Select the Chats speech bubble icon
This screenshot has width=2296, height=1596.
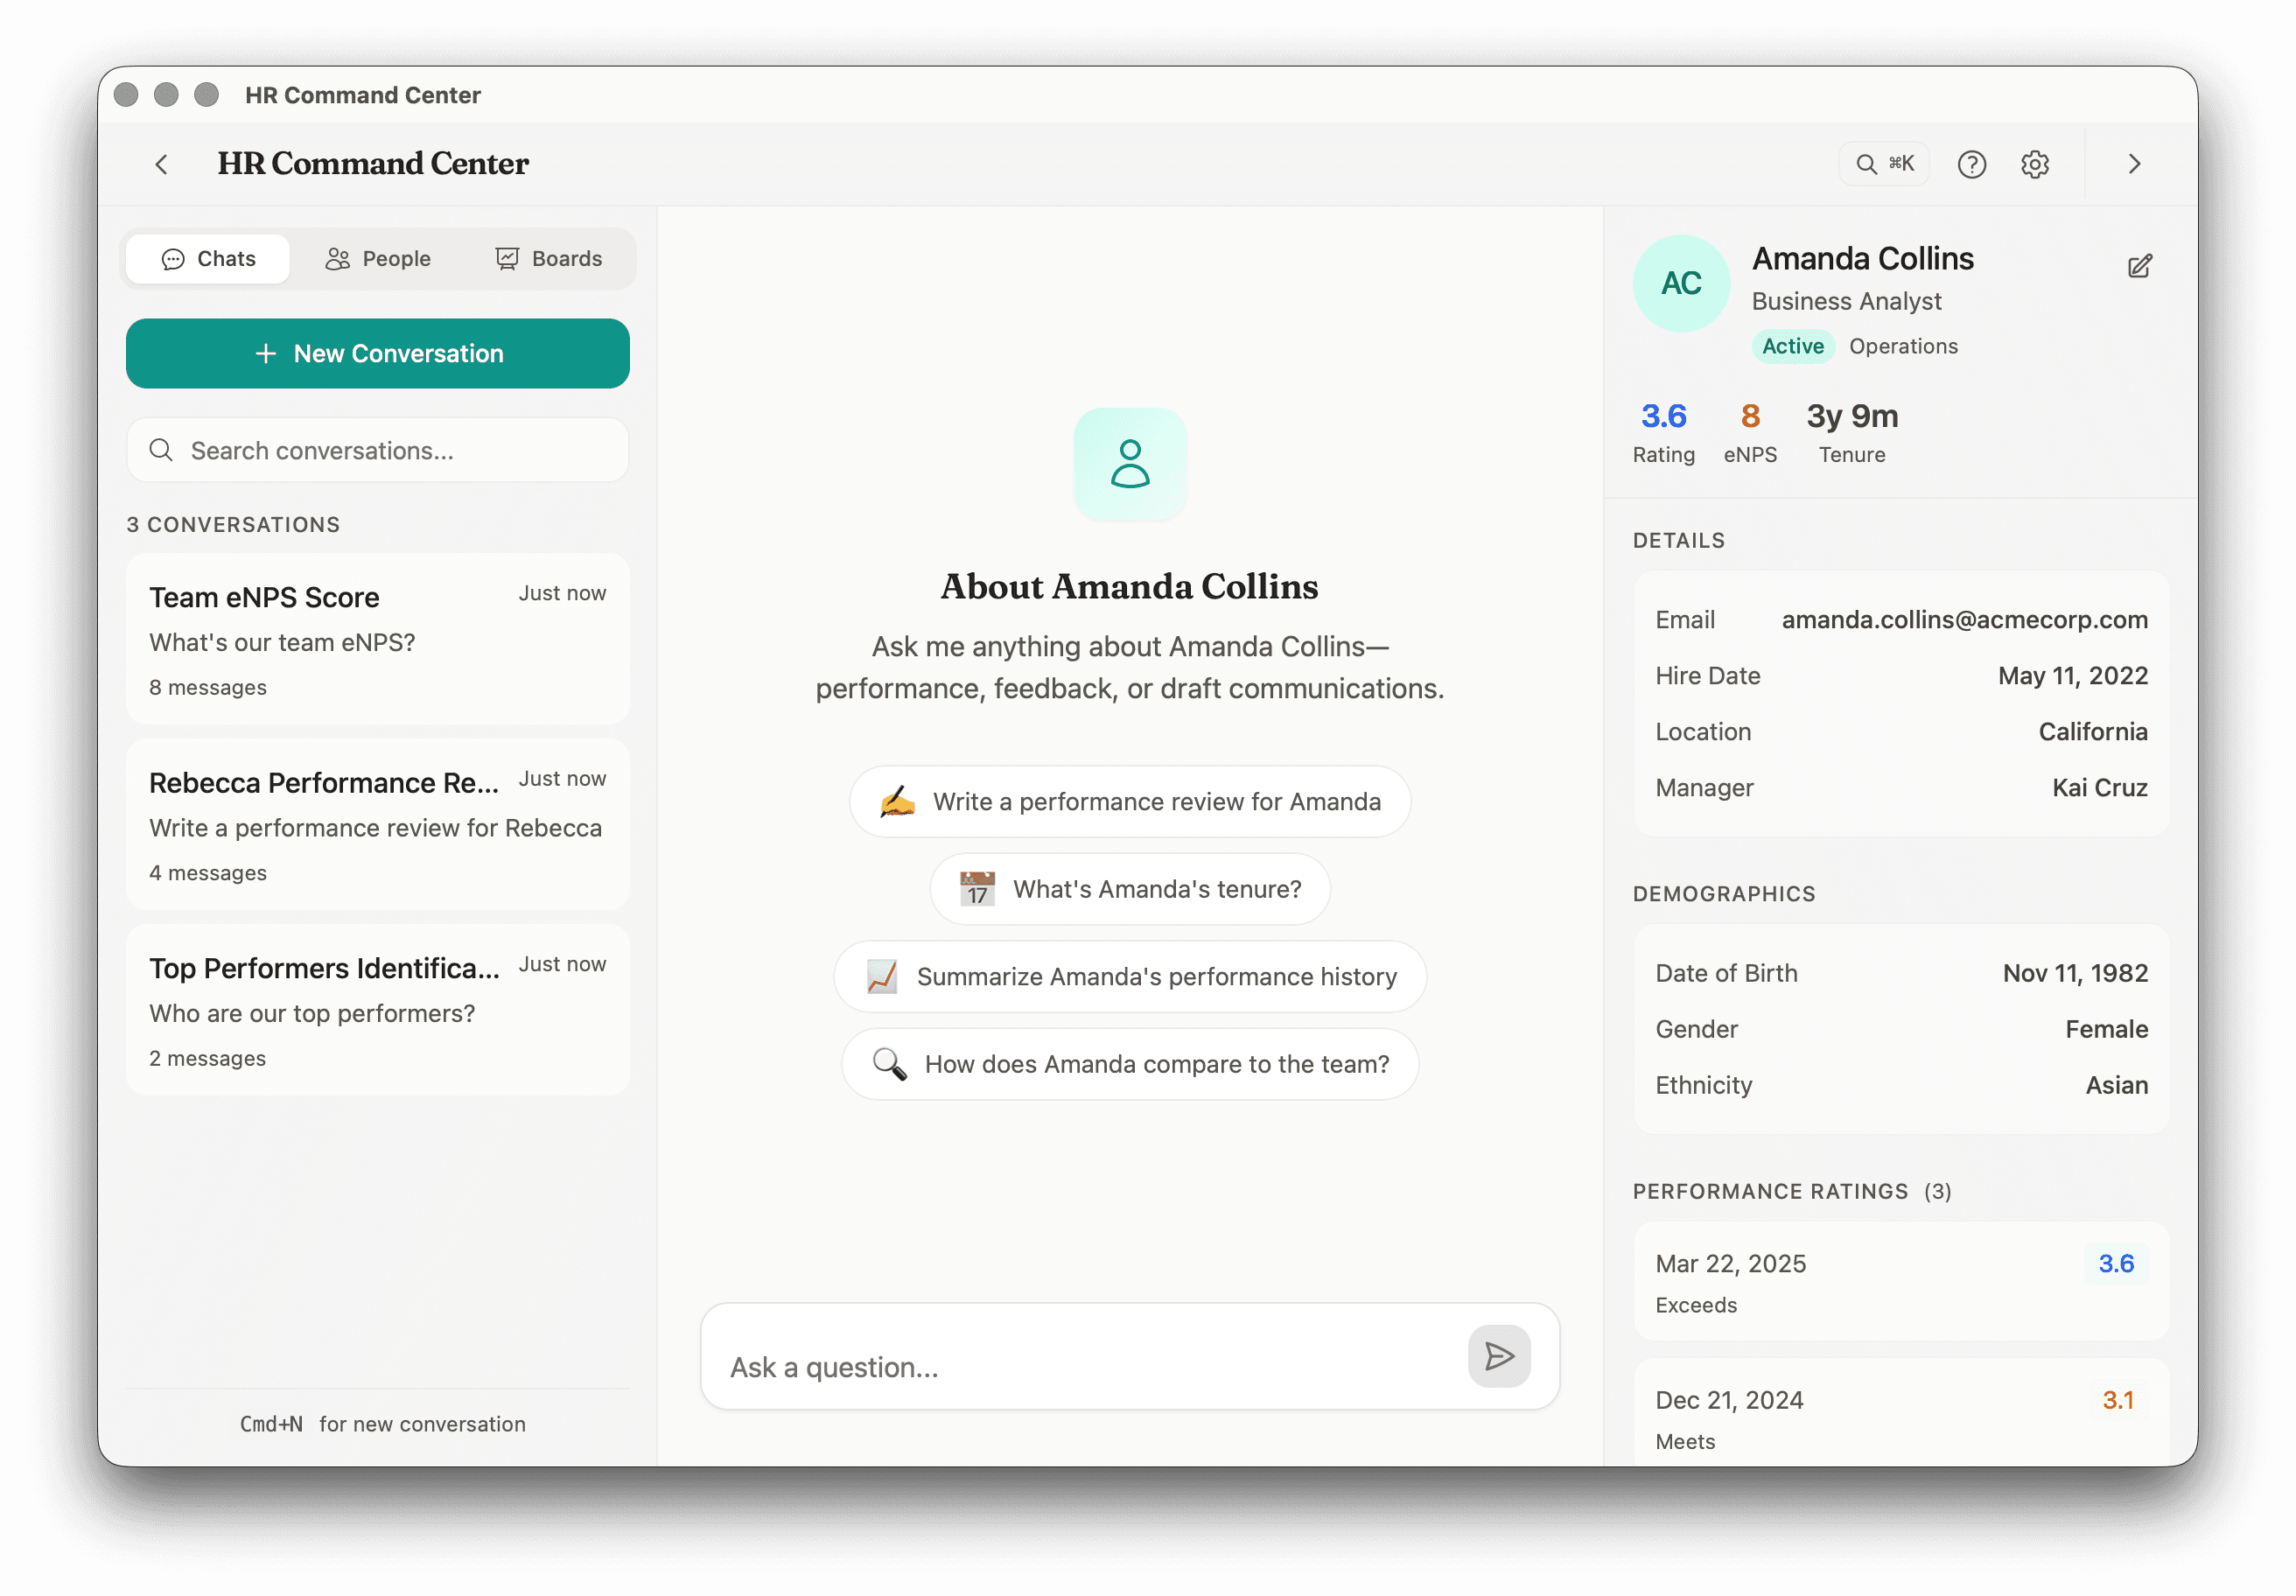(x=173, y=258)
